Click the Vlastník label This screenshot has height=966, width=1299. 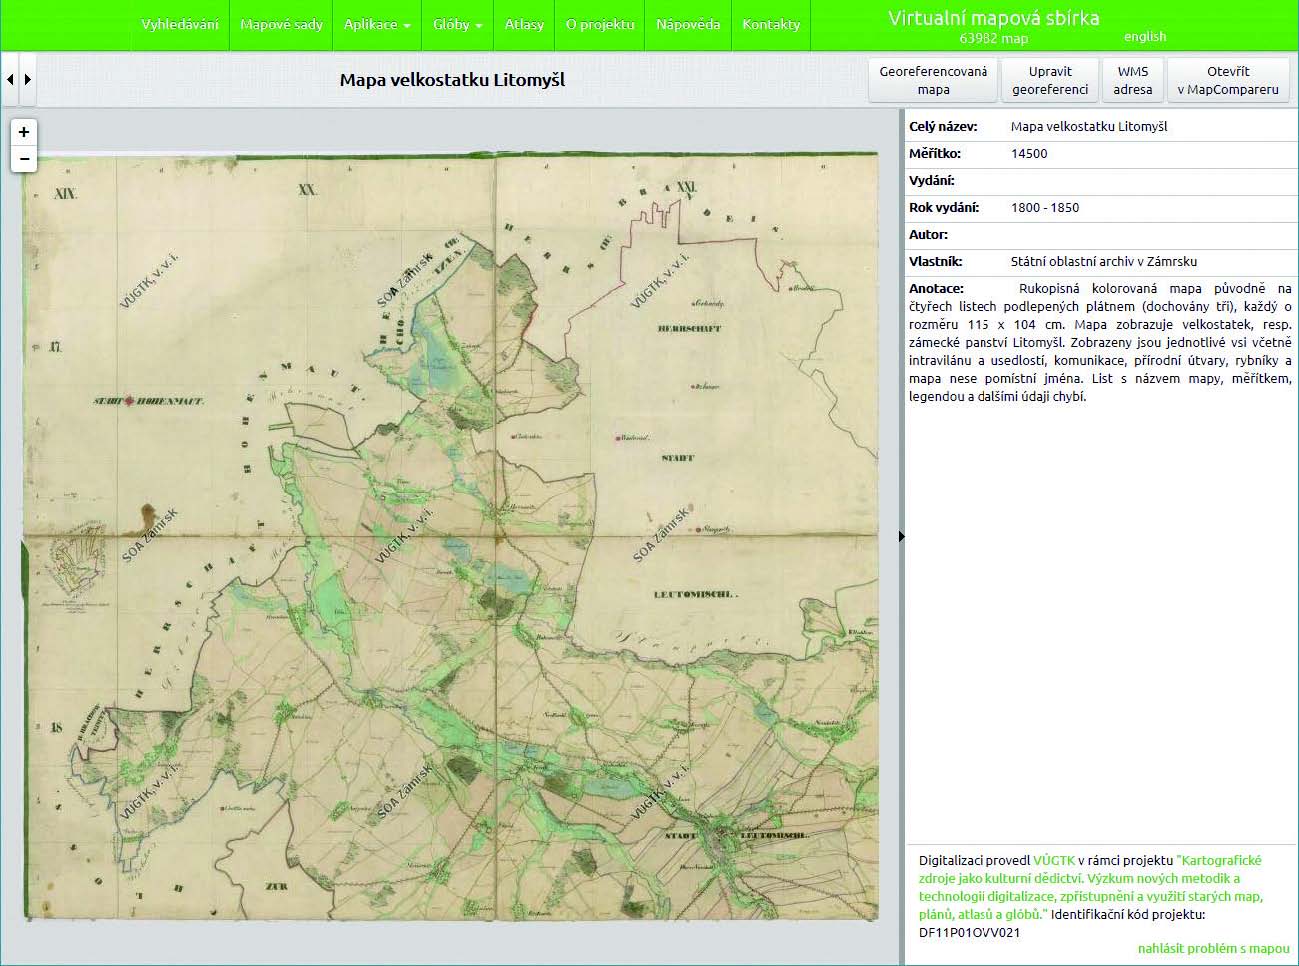tap(936, 262)
